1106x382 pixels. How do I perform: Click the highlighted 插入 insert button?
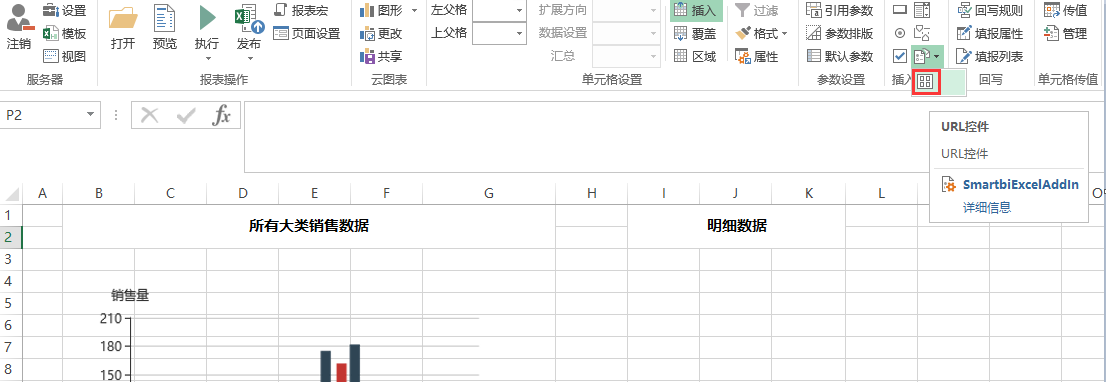tap(696, 11)
